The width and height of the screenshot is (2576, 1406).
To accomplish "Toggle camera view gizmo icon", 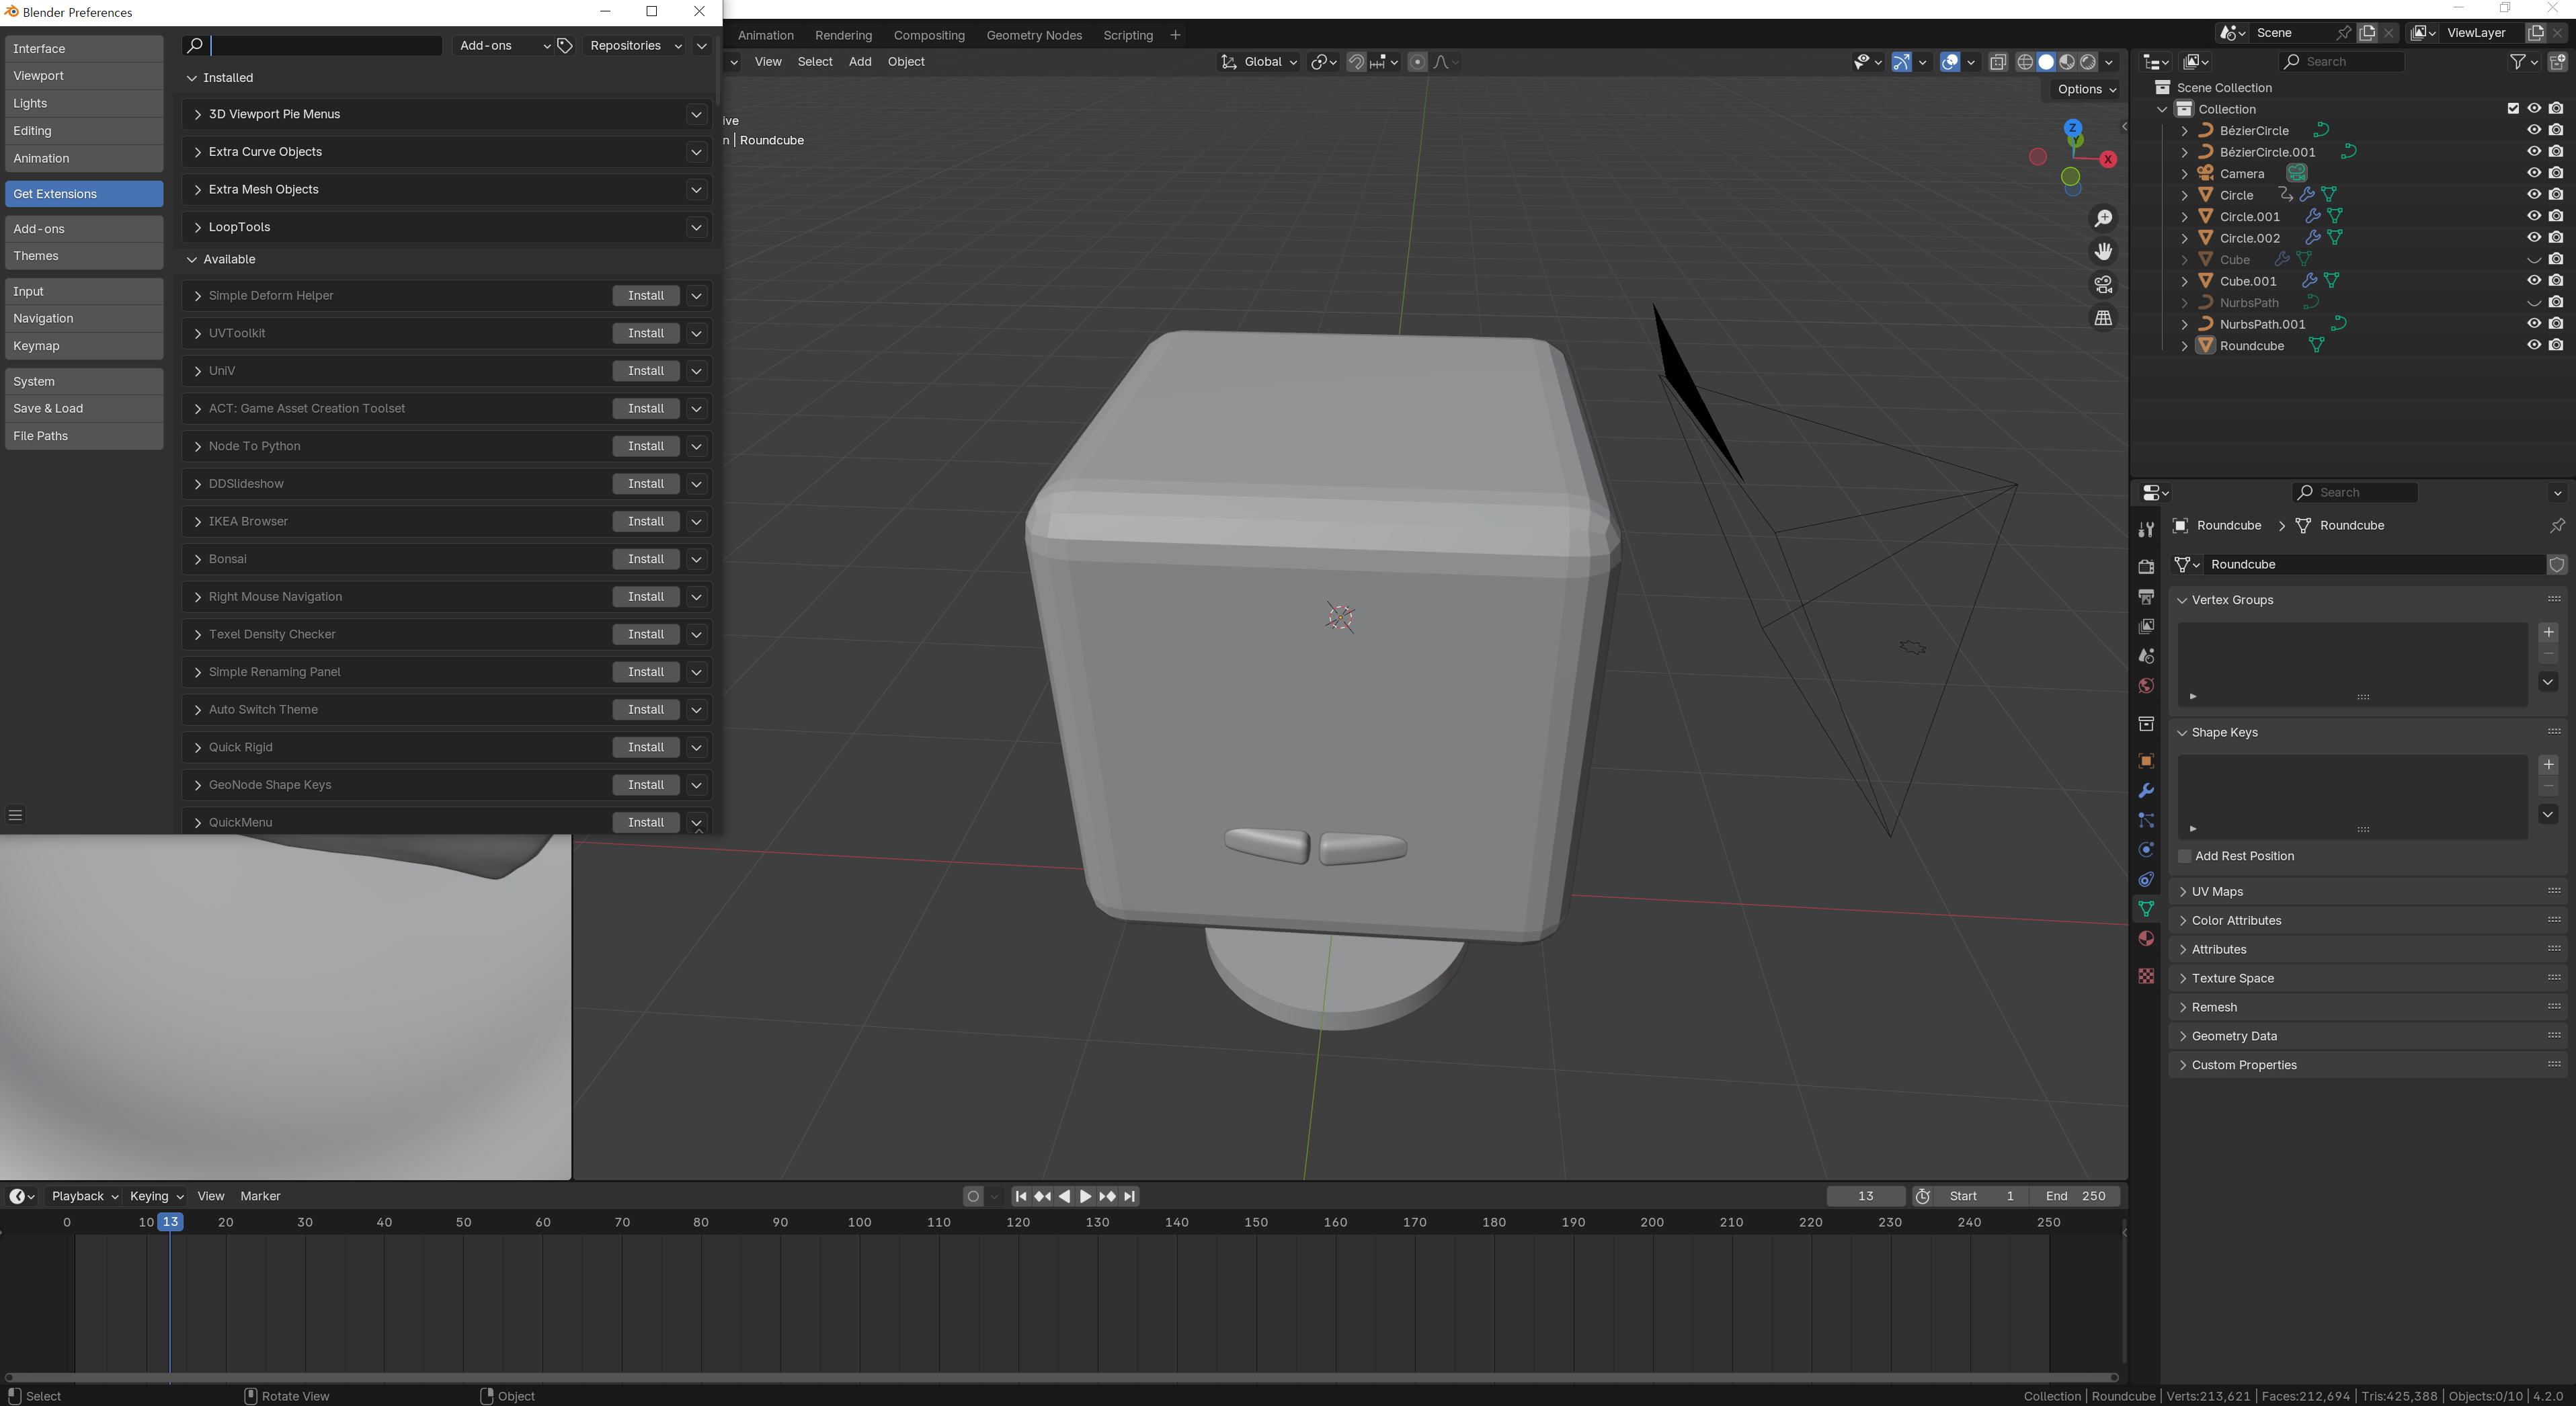I will tap(2103, 285).
